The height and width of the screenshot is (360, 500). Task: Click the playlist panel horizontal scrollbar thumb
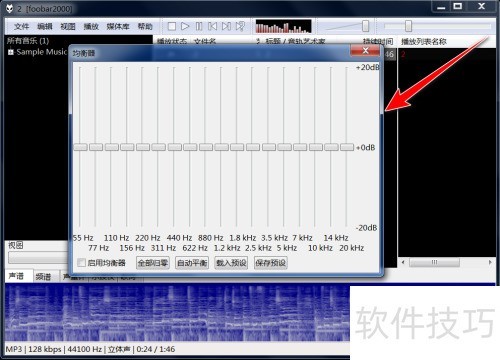[x=434, y=262]
